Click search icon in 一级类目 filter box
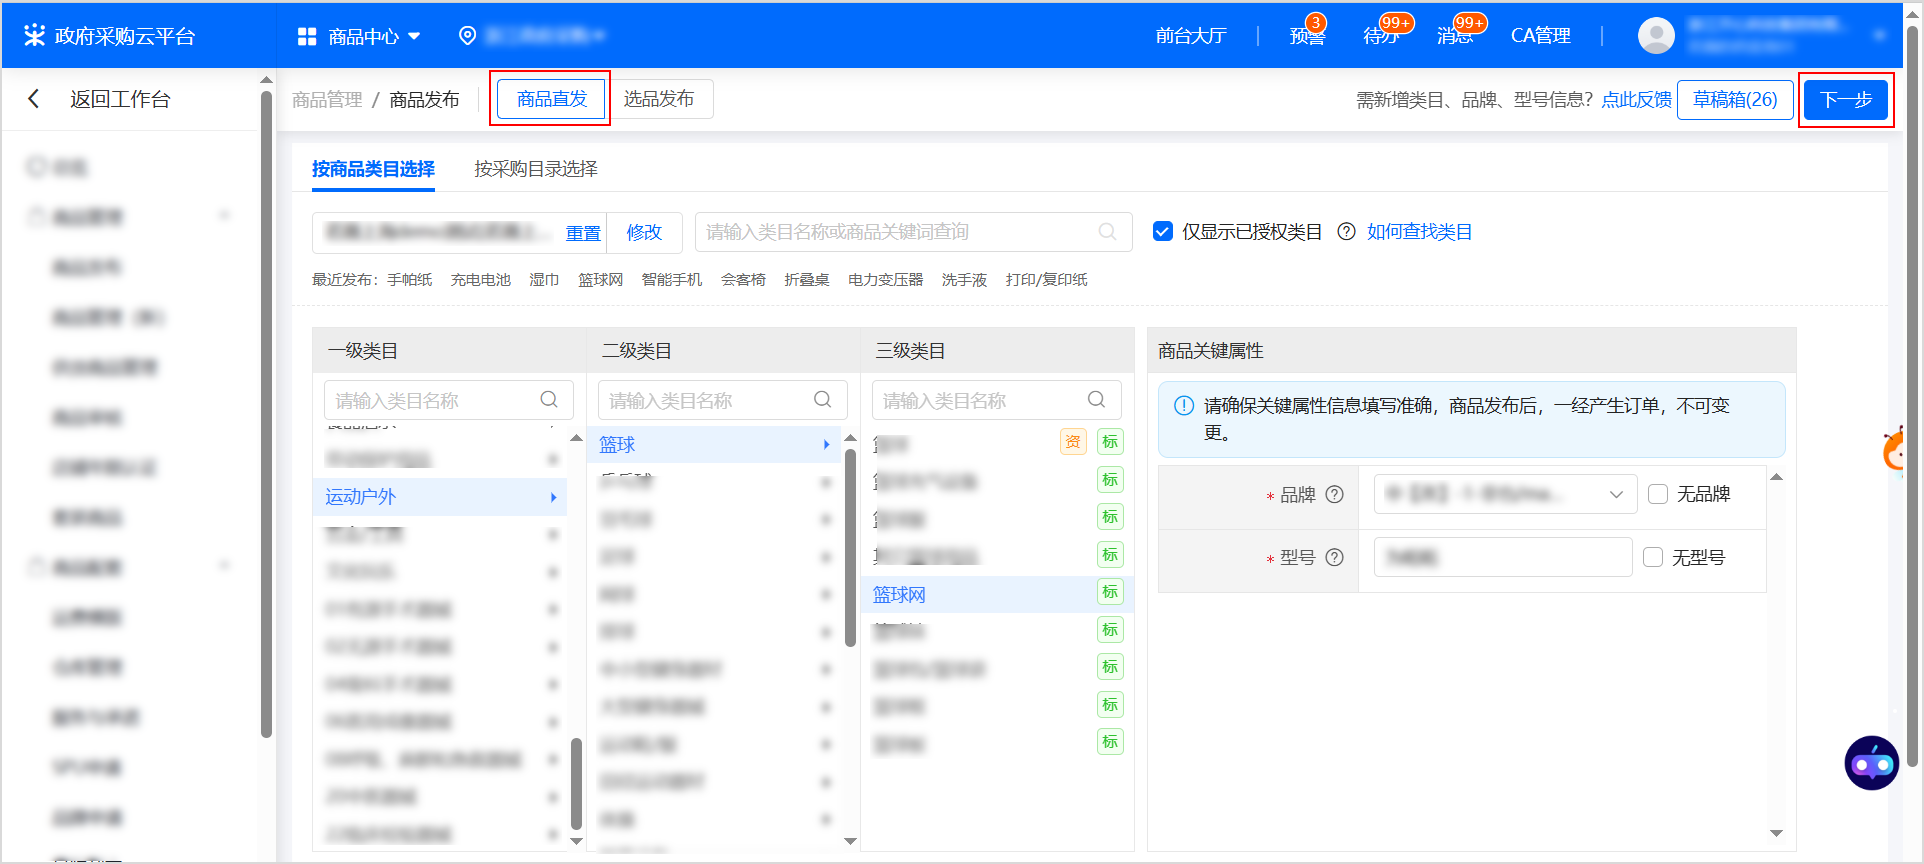 pyautogui.click(x=549, y=400)
